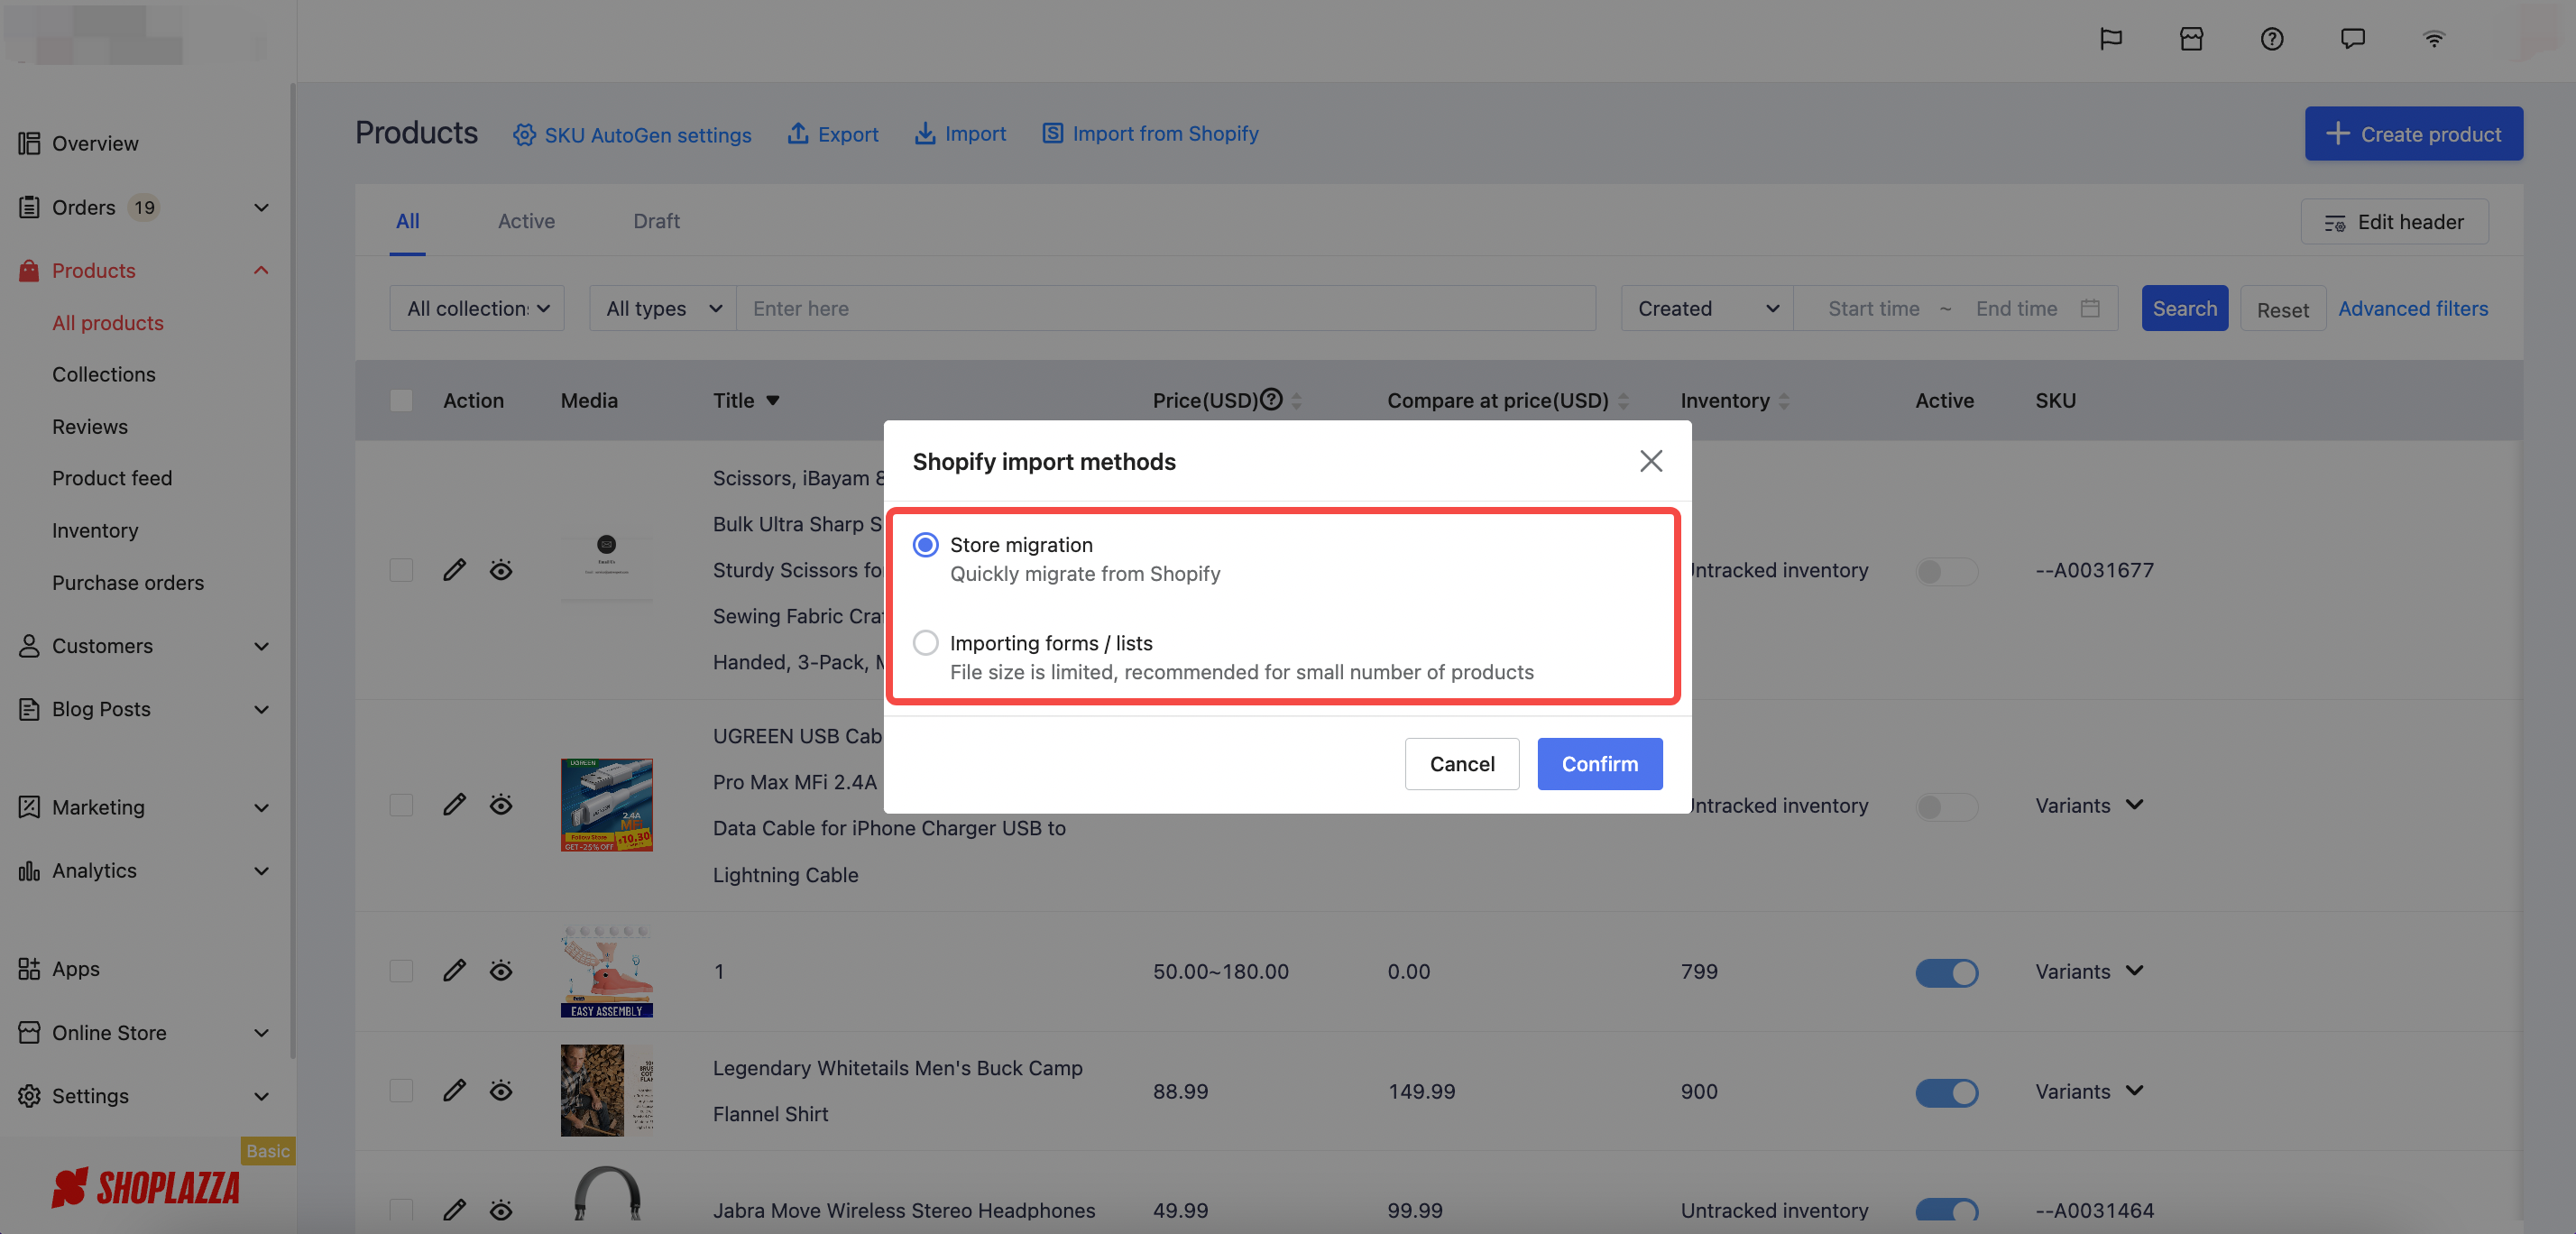Check the UGREEN USB Cable row checkbox
This screenshot has width=2576, height=1234.
point(401,804)
